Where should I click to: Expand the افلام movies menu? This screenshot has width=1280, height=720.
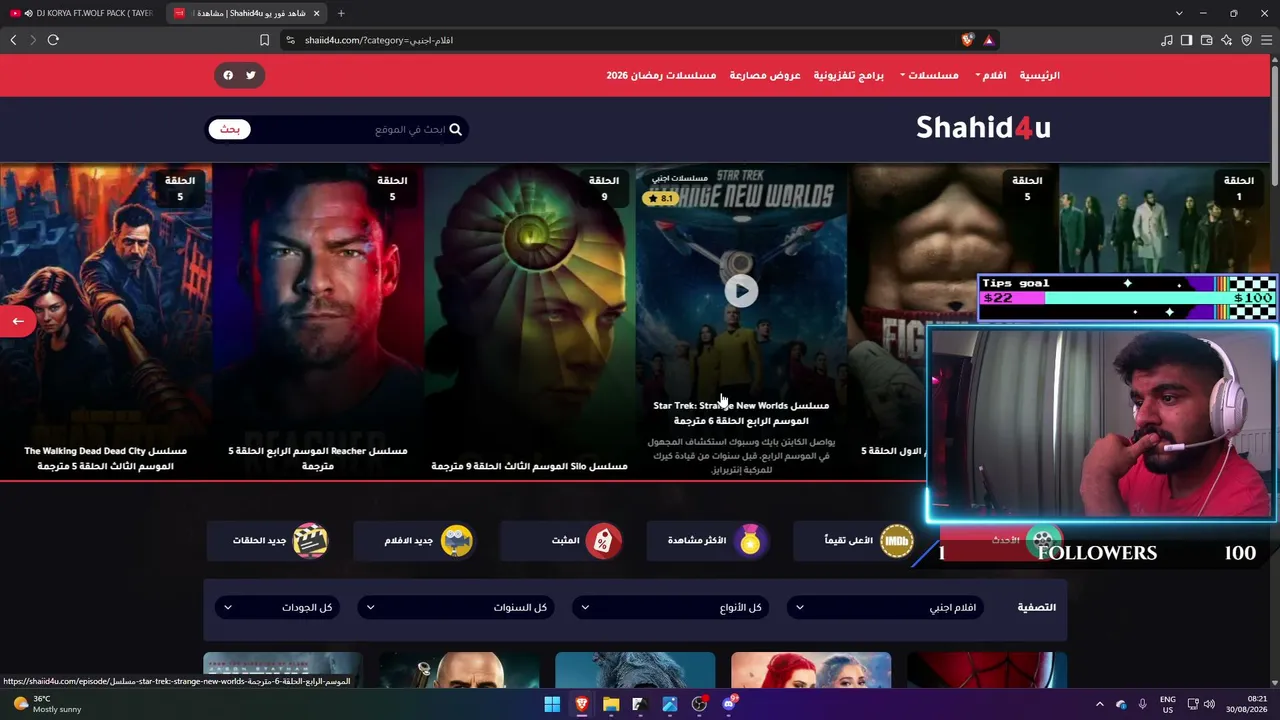coord(991,75)
